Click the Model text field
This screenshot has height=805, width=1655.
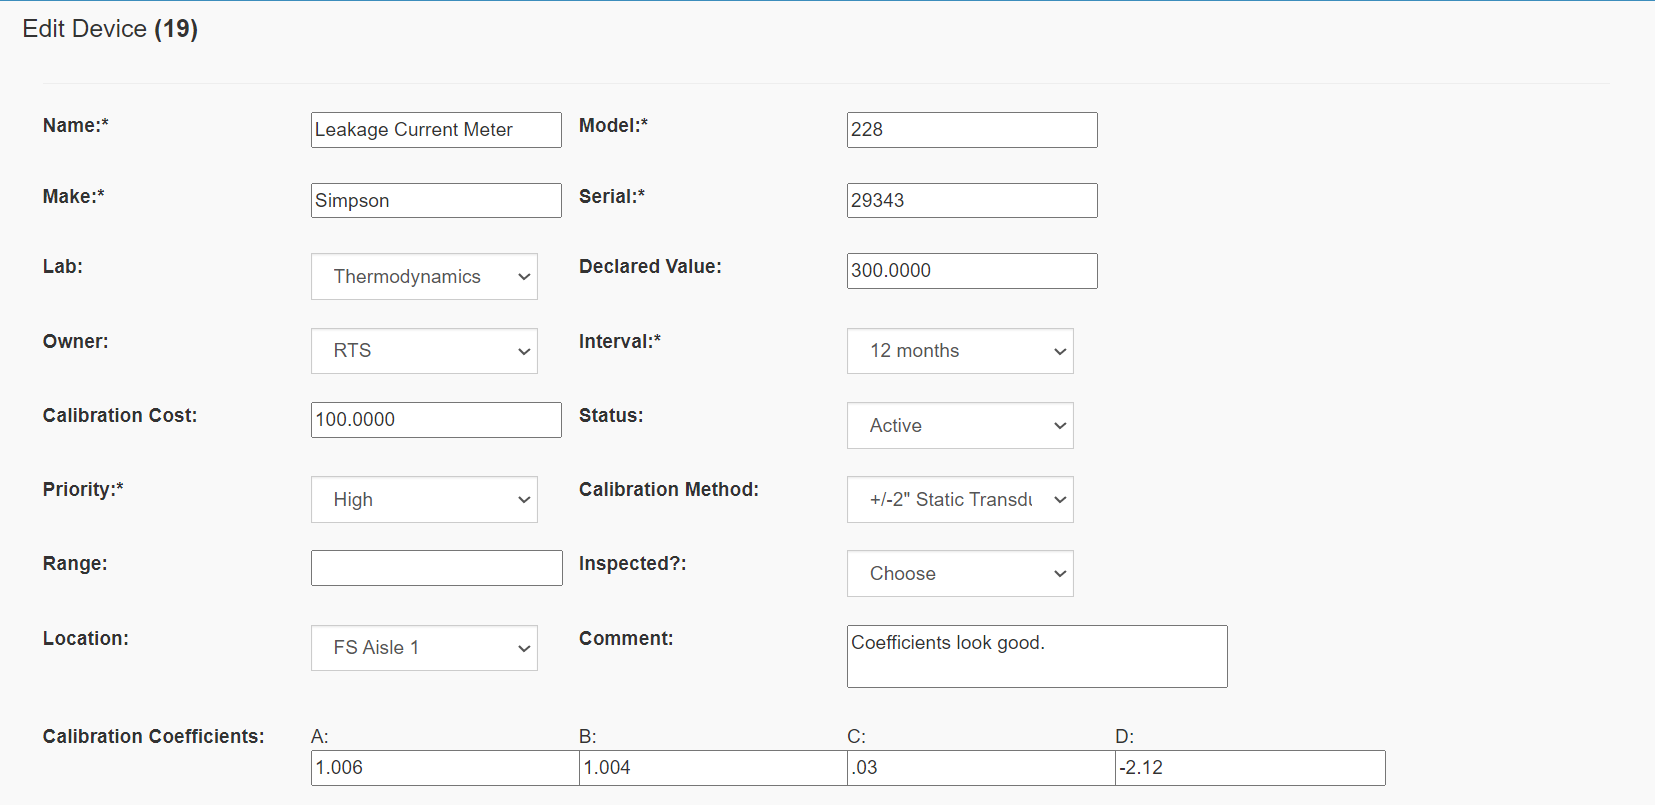[x=971, y=130]
